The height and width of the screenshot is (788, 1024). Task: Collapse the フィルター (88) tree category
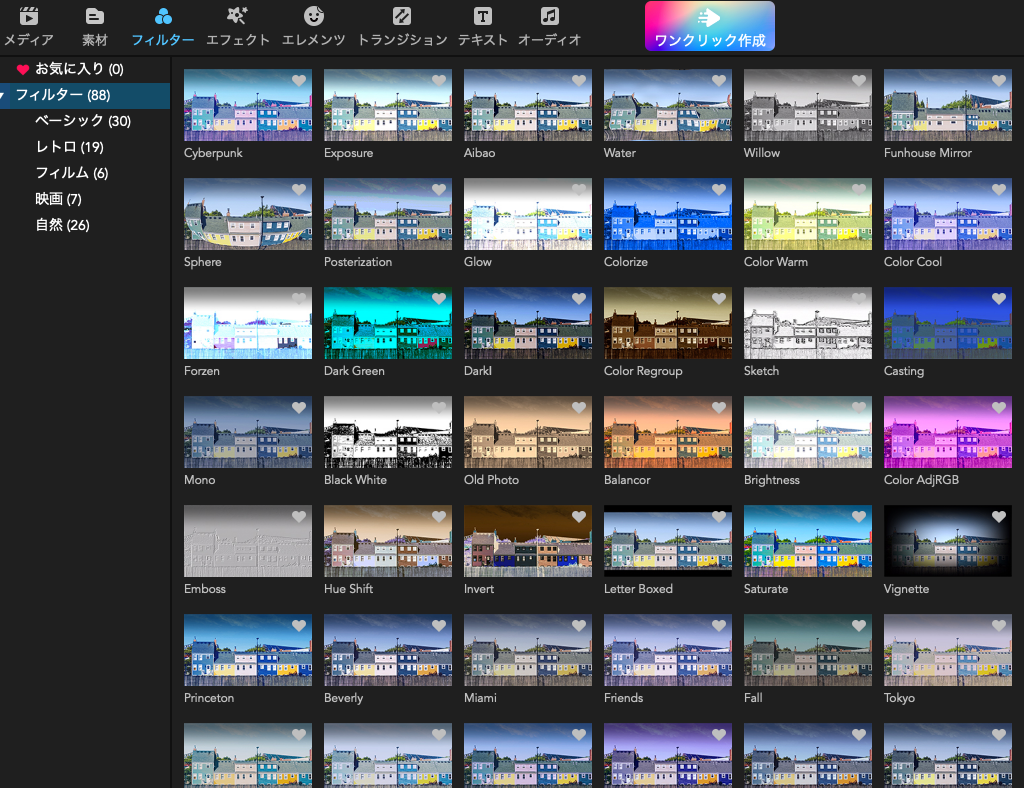point(5,96)
